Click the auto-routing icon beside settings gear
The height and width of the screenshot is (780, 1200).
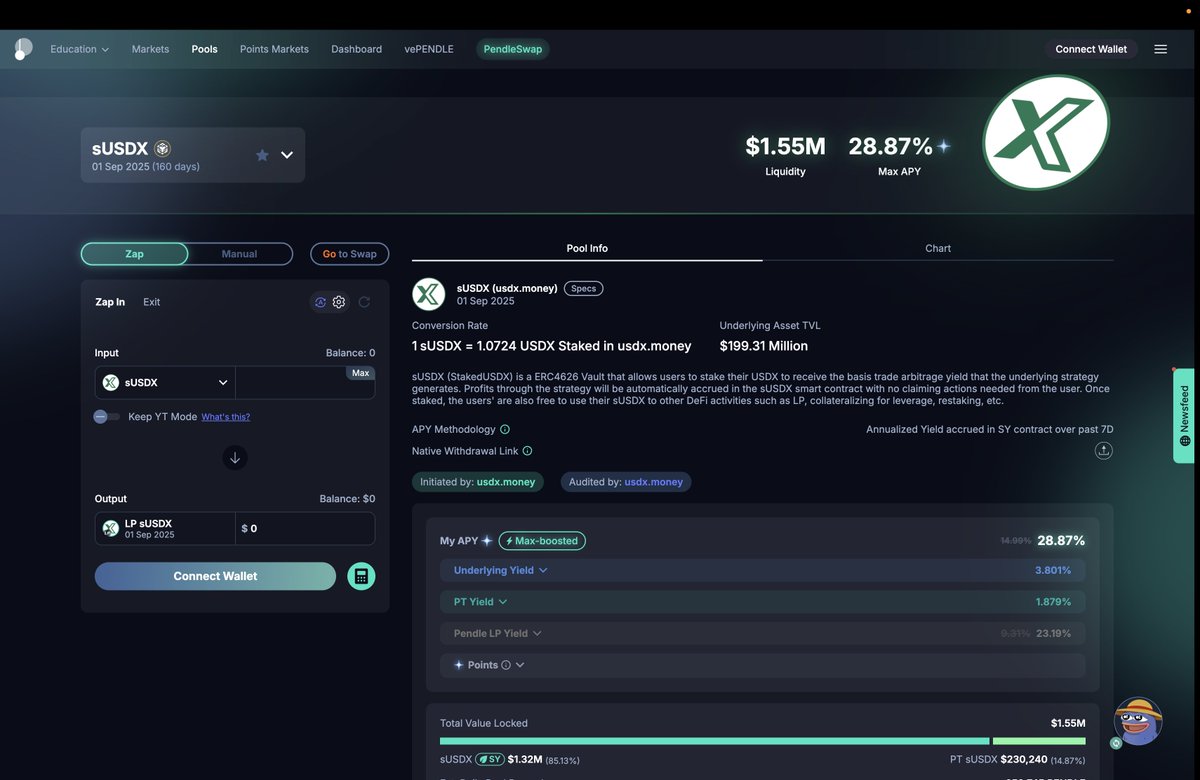pyautogui.click(x=320, y=302)
